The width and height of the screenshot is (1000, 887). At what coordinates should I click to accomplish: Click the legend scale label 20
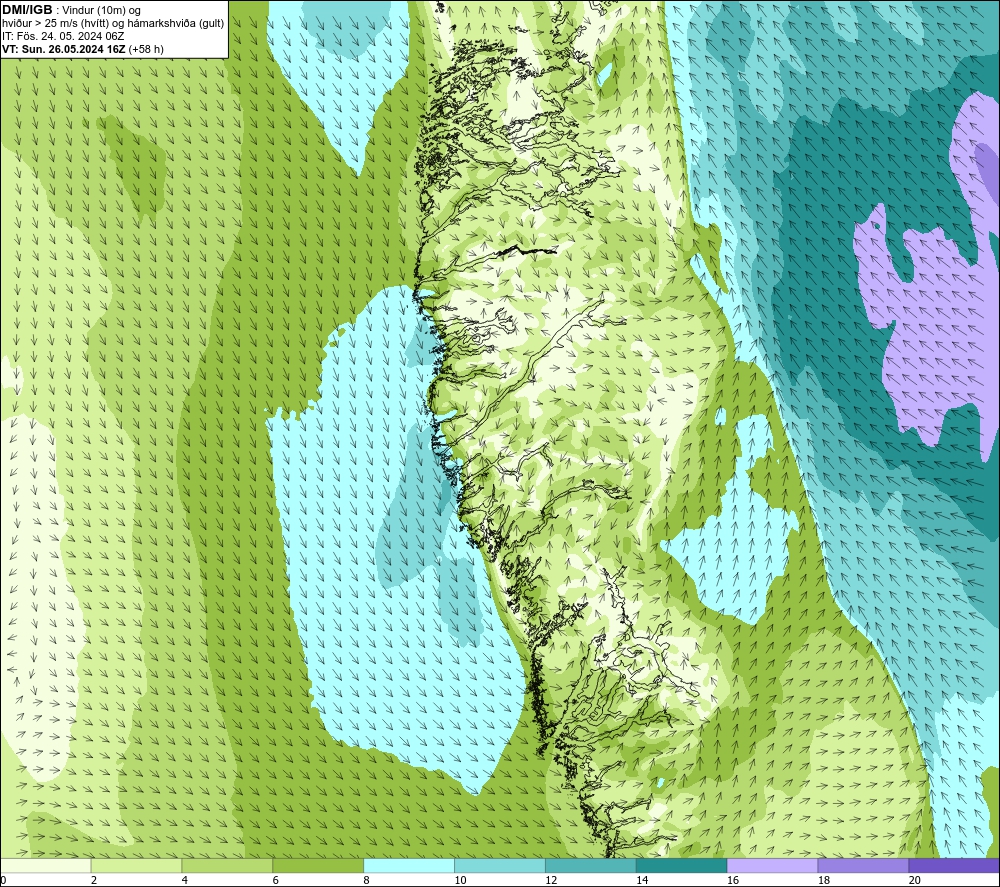click(915, 880)
